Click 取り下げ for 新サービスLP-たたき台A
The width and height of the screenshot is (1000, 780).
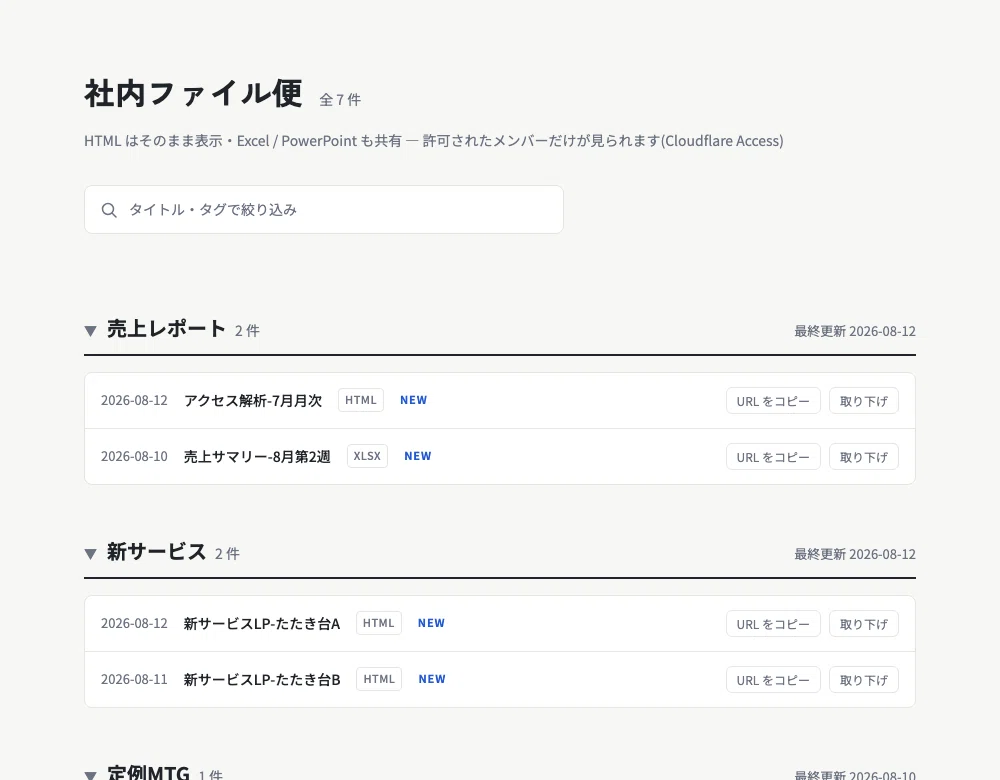pos(864,624)
